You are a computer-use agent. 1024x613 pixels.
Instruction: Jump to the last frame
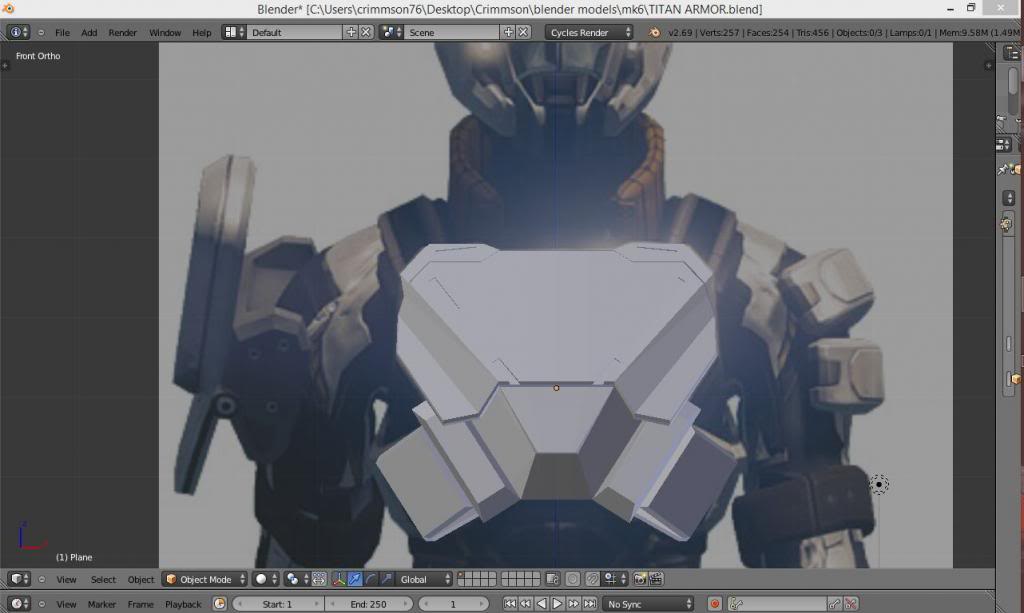(x=590, y=604)
